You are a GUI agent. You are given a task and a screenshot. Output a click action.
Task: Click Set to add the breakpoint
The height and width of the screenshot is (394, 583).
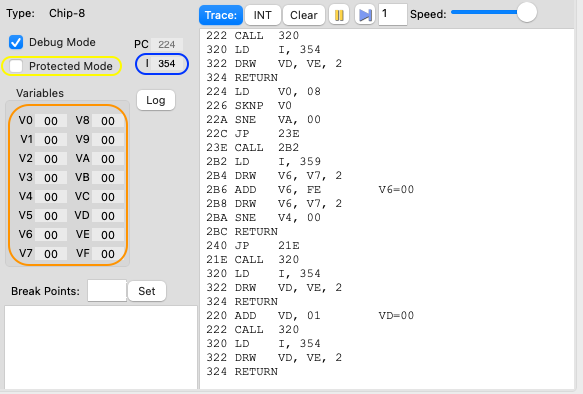coord(147,291)
